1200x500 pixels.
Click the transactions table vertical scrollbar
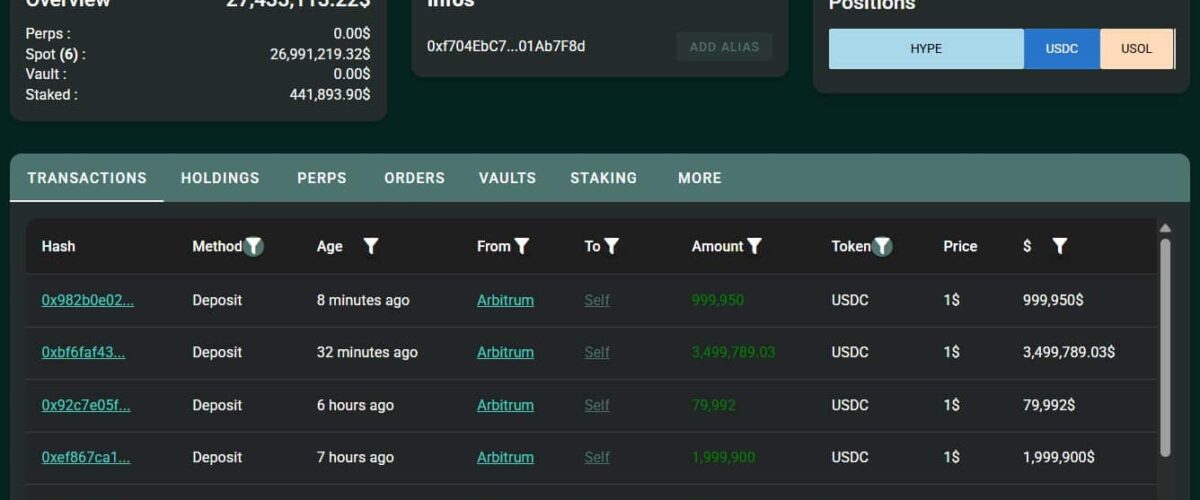pos(1164,340)
